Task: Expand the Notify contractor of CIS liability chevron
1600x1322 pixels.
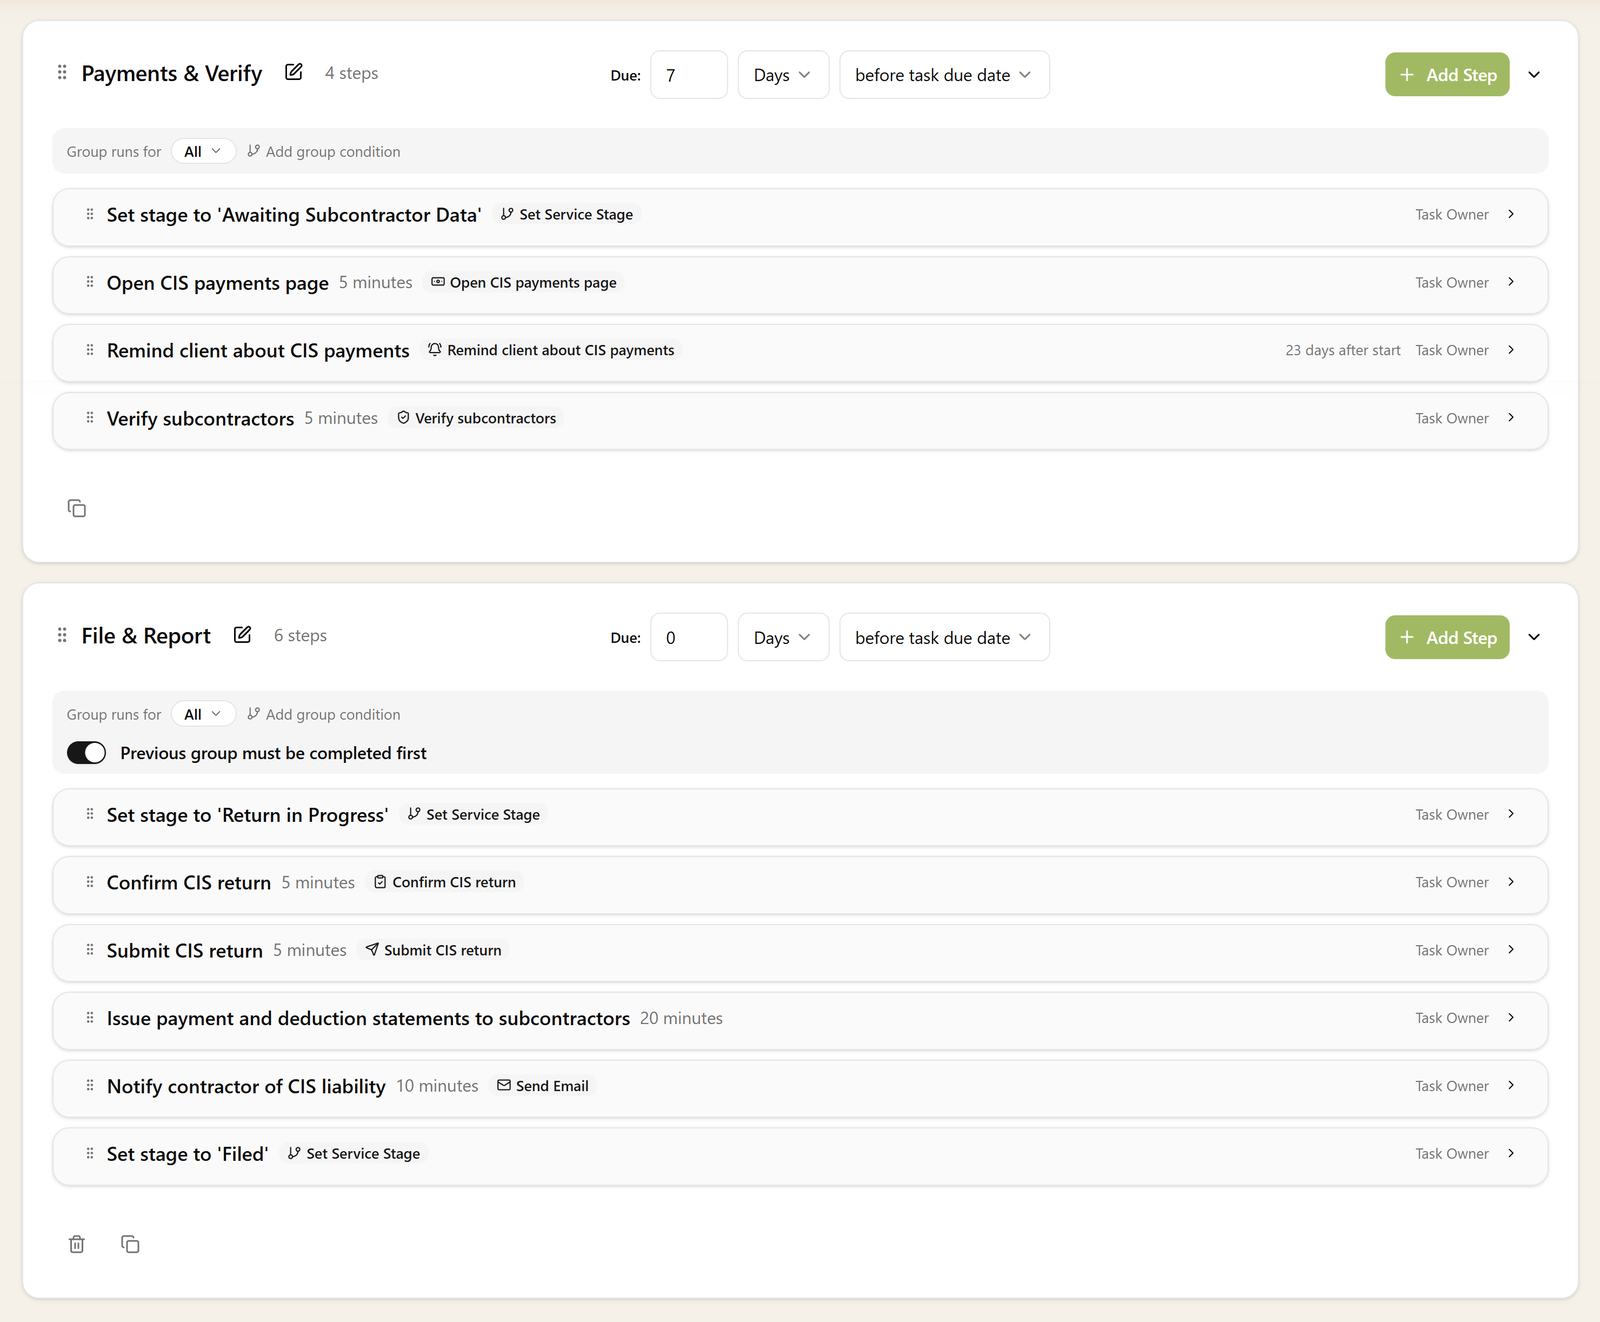Action: click(1511, 1086)
